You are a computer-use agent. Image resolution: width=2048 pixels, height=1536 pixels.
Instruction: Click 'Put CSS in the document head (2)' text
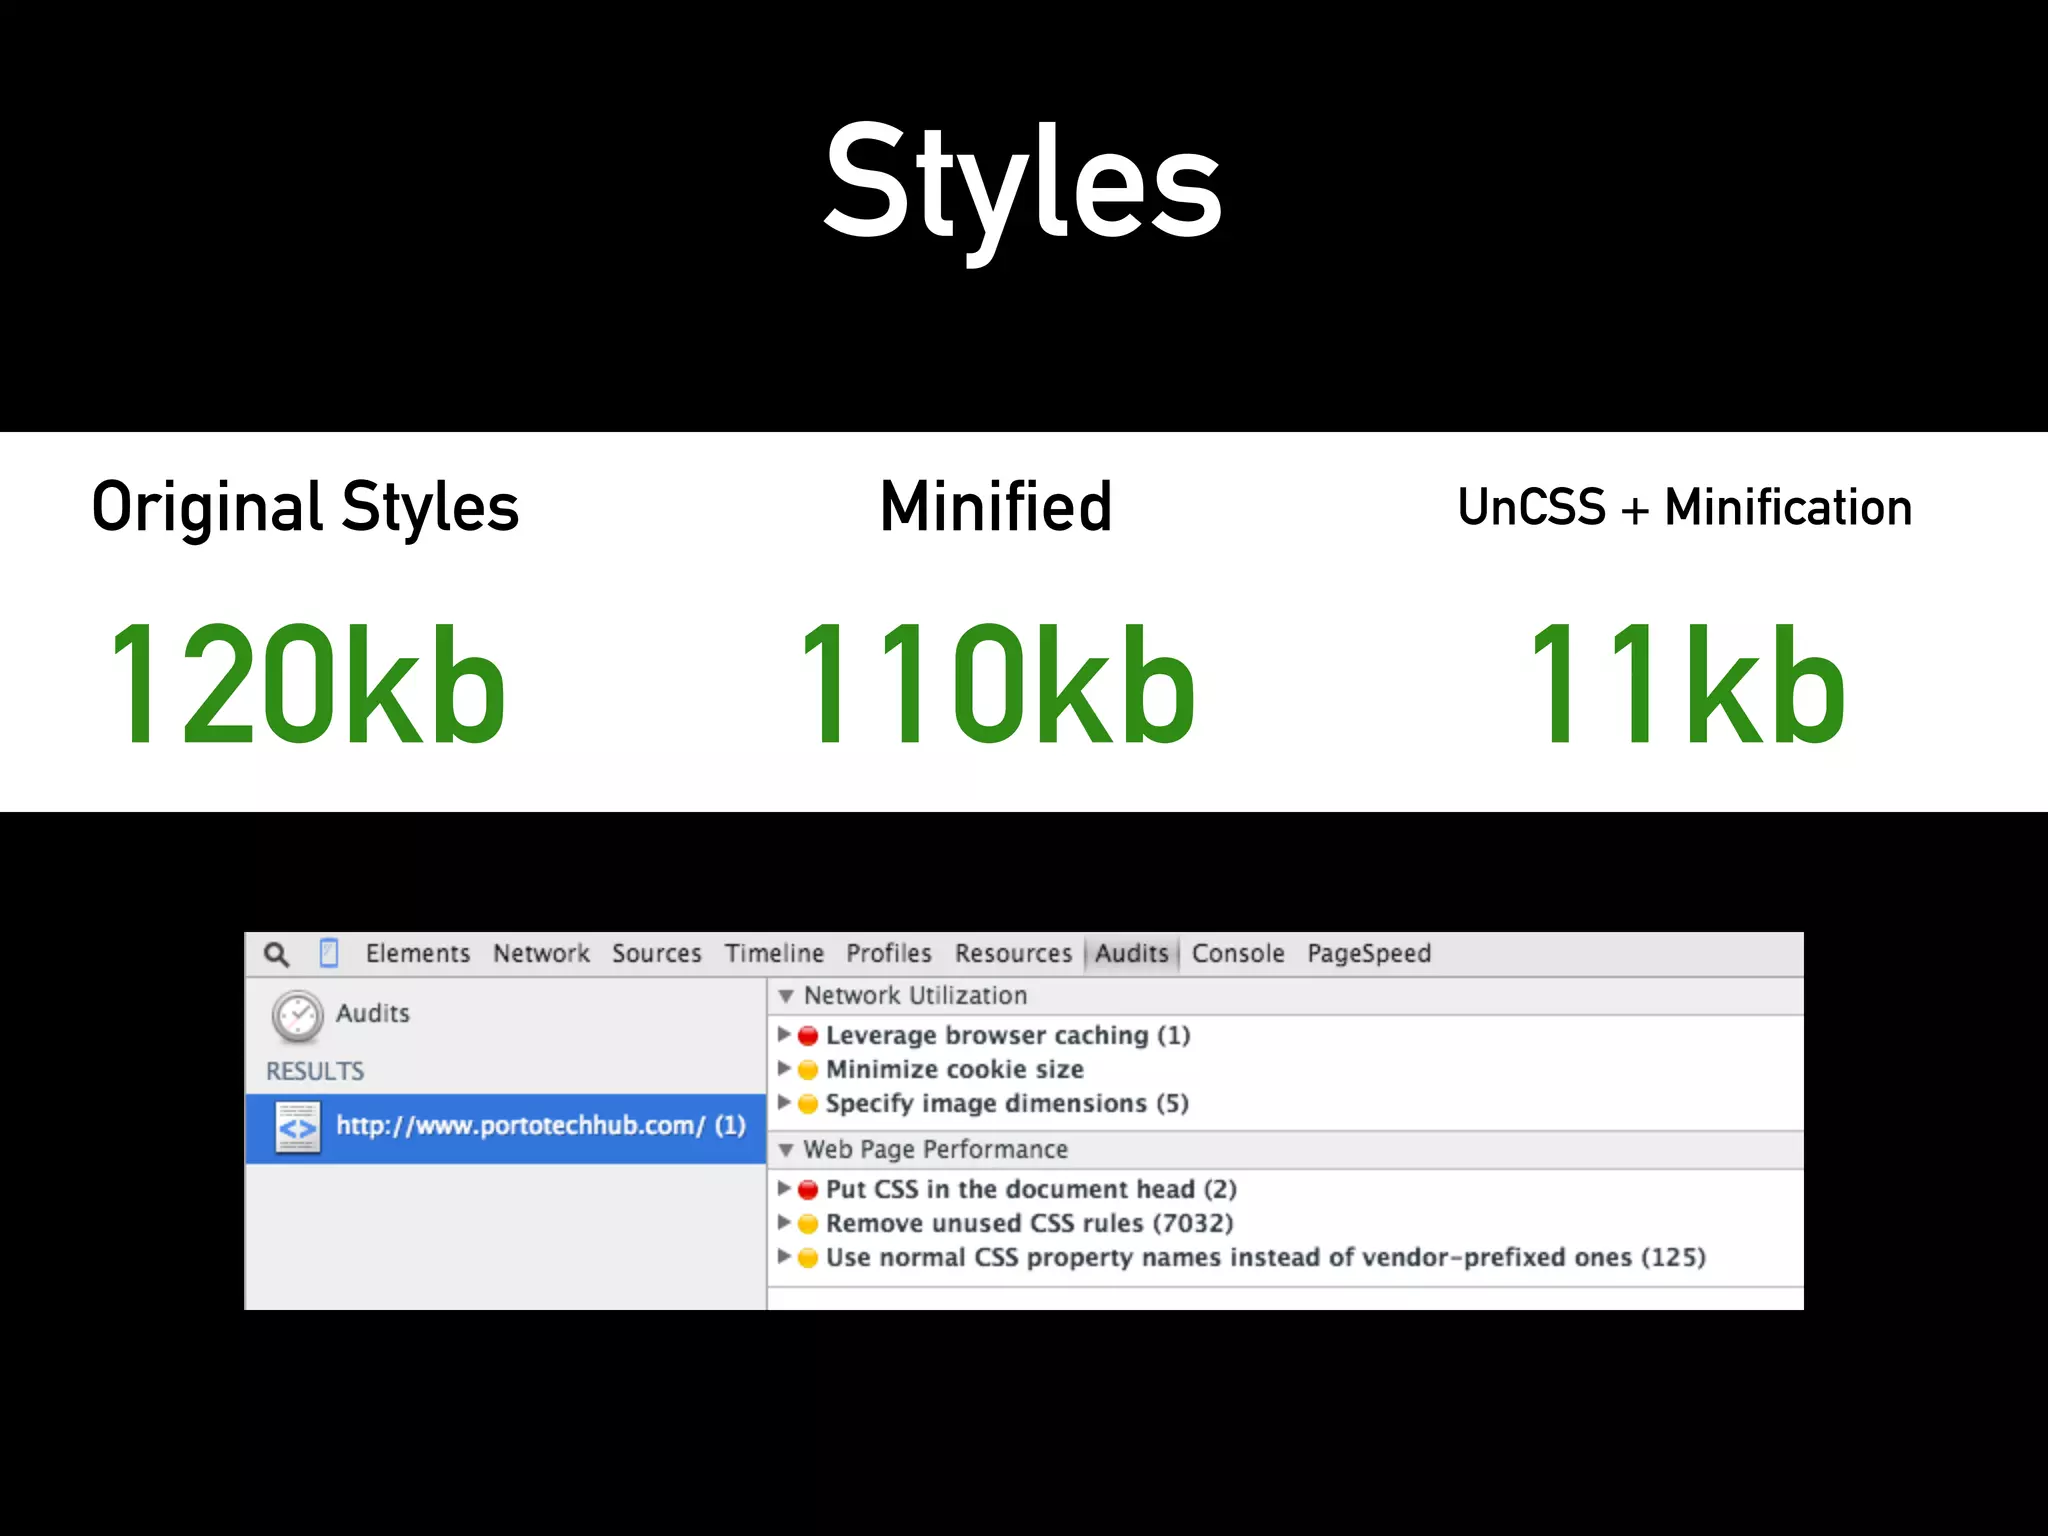click(x=1031, y=1190)
